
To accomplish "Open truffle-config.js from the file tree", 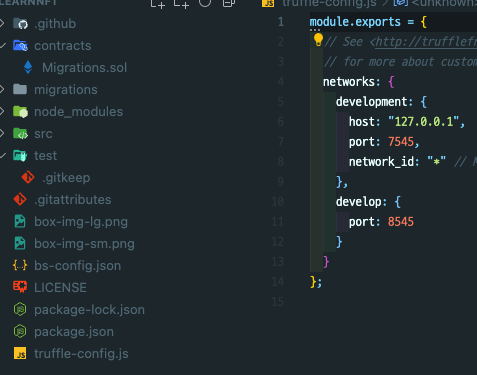I will [x=81, y=354].
